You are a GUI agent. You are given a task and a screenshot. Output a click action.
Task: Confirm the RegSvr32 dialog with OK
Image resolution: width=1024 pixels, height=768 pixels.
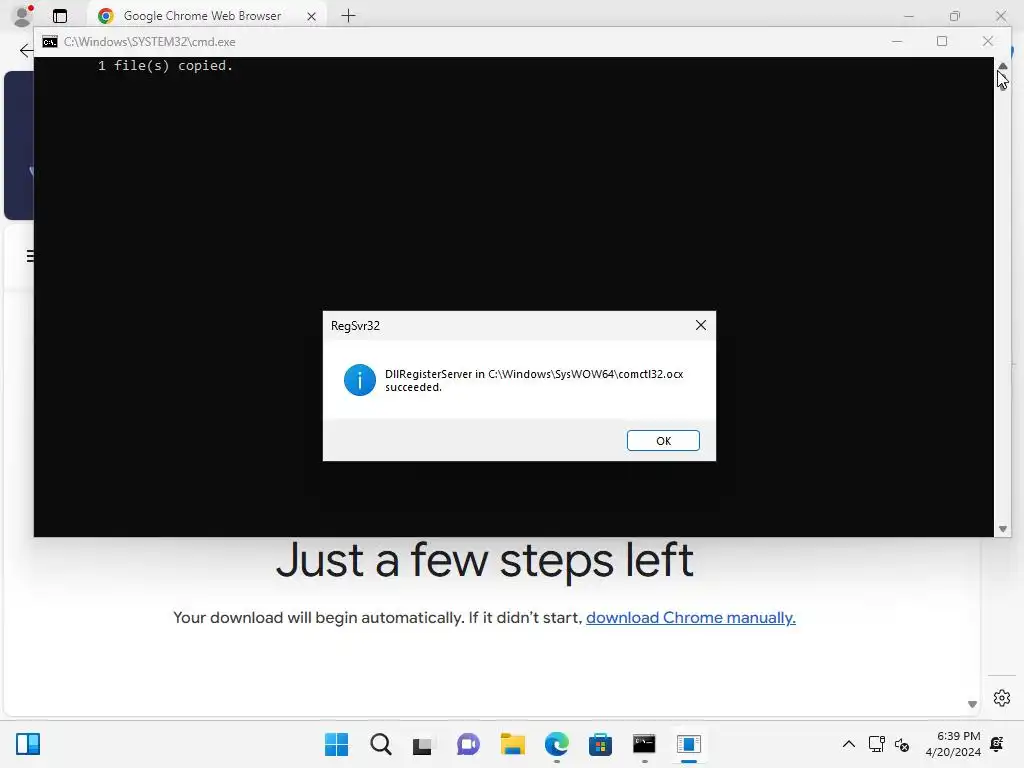click(663, 441)
